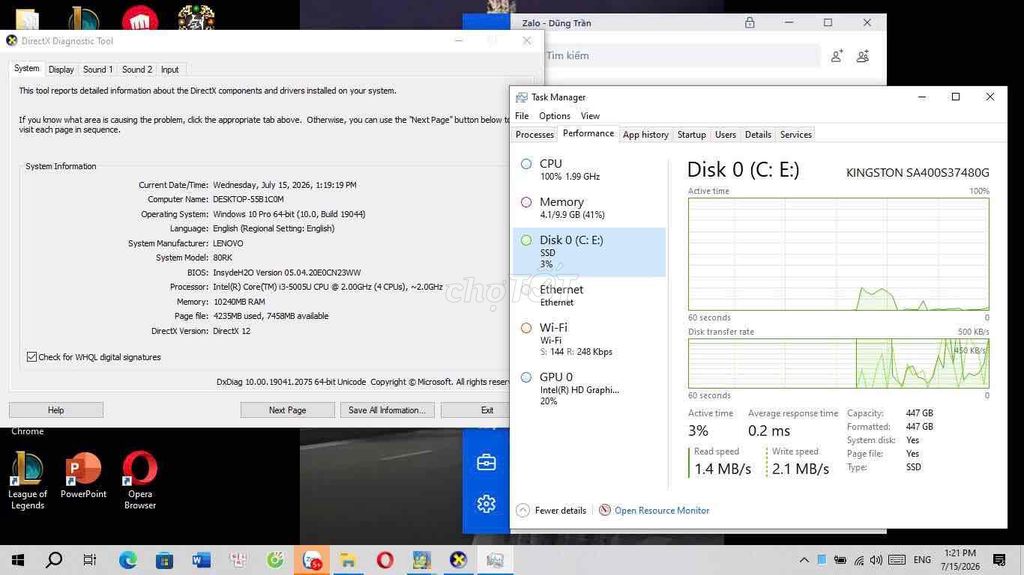Select Ethernet in performance list
The height and width of the screenshot is (575, 1024).
589,295
